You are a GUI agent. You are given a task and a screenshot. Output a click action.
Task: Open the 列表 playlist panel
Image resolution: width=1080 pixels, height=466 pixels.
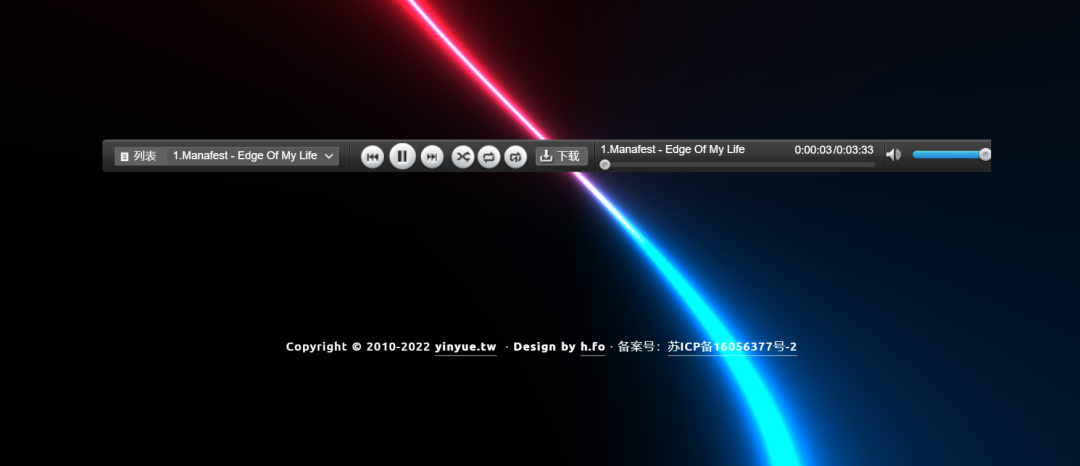pyautogui.click(x=139, y=156)
